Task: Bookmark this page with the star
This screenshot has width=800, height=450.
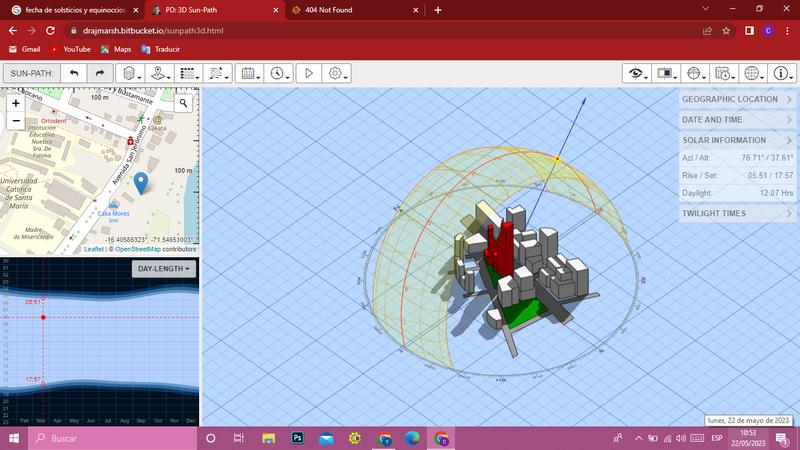Action: (x=727, y=31)
